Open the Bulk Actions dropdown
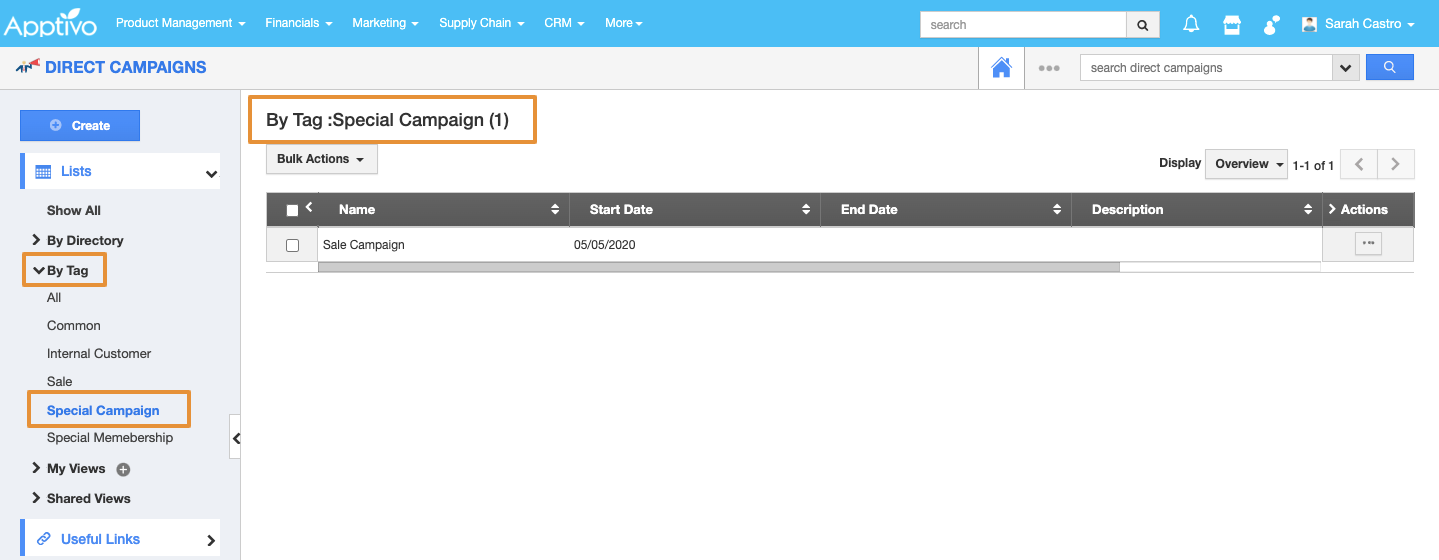 [x=321, y=159]
